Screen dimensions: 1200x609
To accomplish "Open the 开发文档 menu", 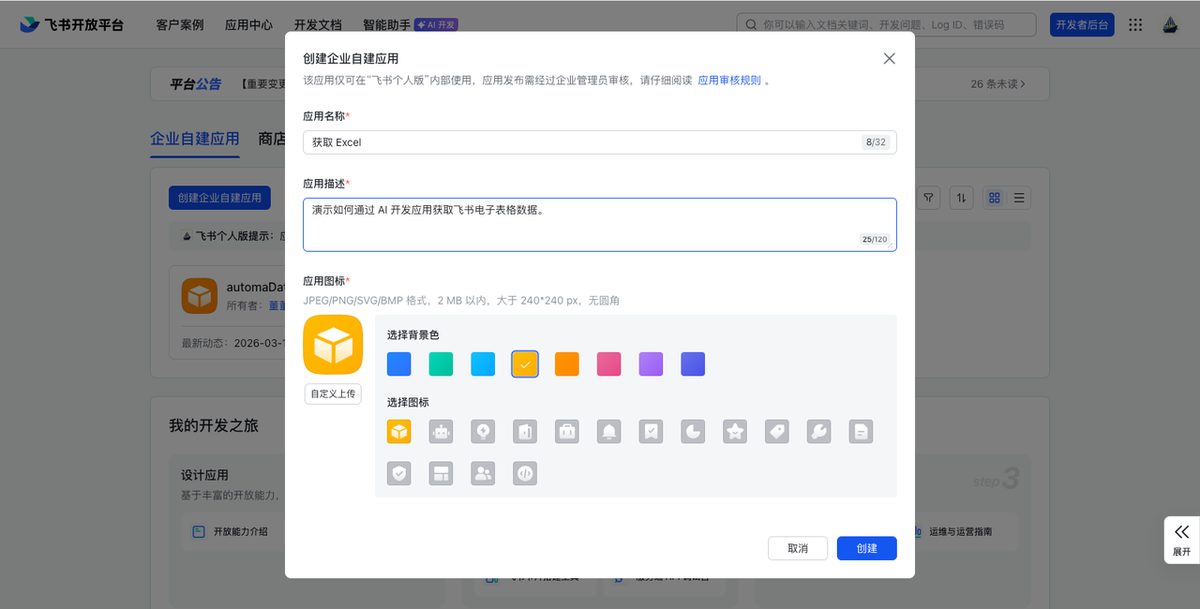I will tap(318, 25).
